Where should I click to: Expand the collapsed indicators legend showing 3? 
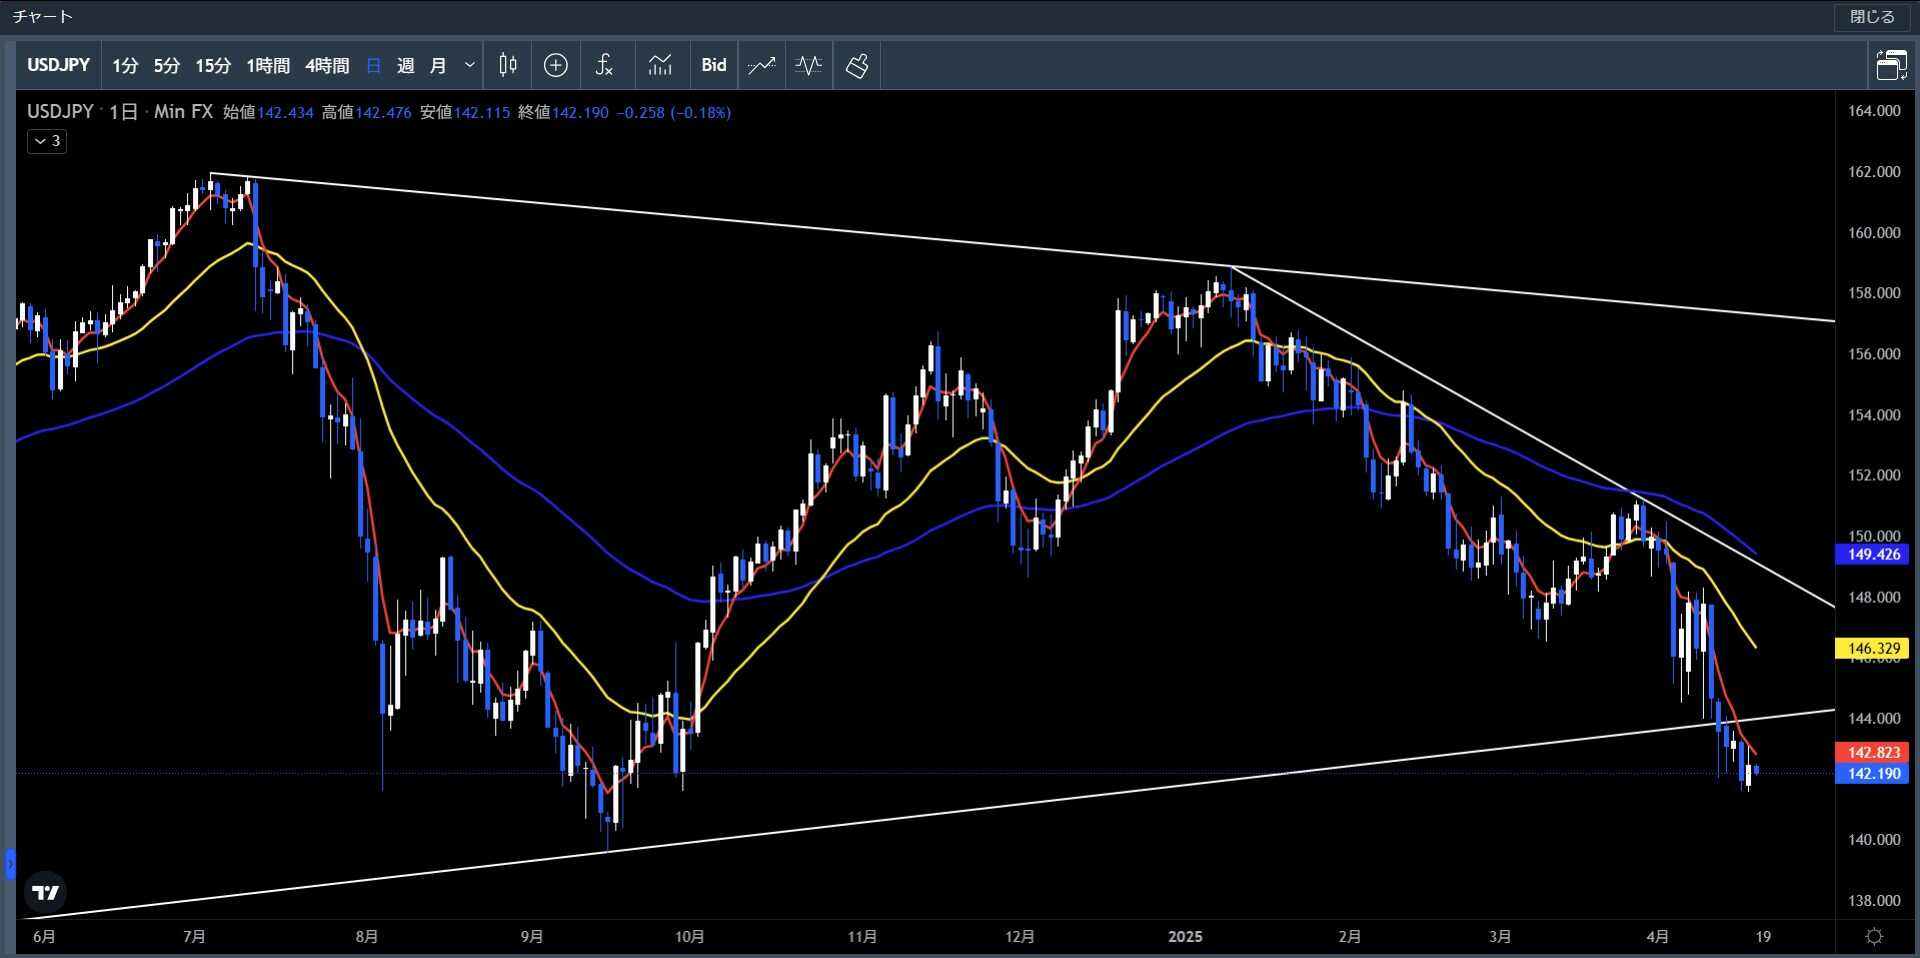[47, 141]
